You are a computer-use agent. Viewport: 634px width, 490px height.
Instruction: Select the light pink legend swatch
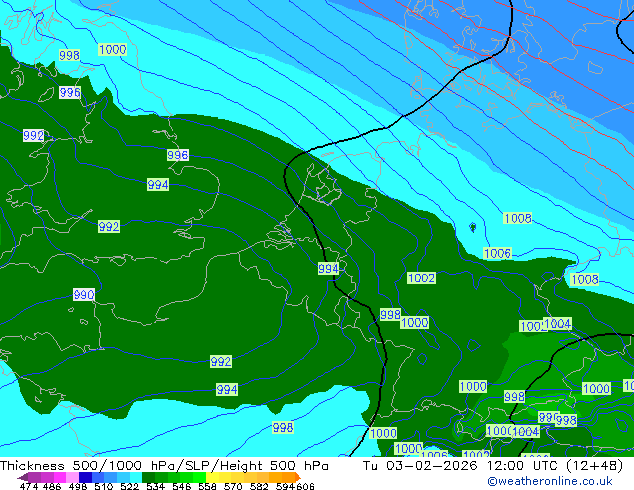tap(72, 477)
